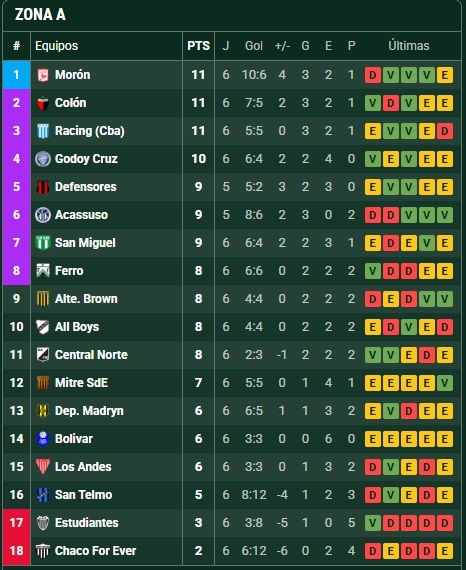Click the Gol column header
The image size is (466, 570).
pyautogui.click(x=254, y=46)
